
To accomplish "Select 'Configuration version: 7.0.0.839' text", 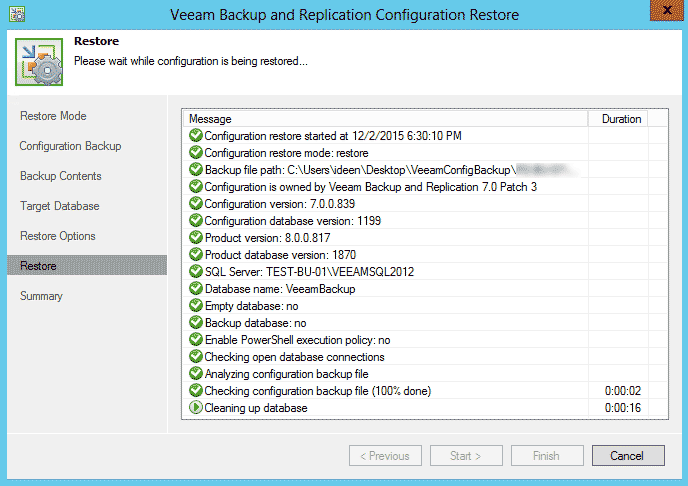I will click(280, 204).
